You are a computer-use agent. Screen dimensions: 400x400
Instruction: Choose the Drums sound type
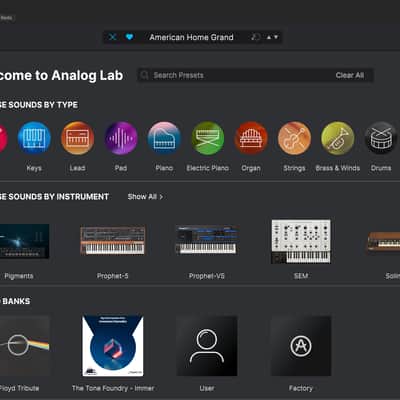coord(381,138)
